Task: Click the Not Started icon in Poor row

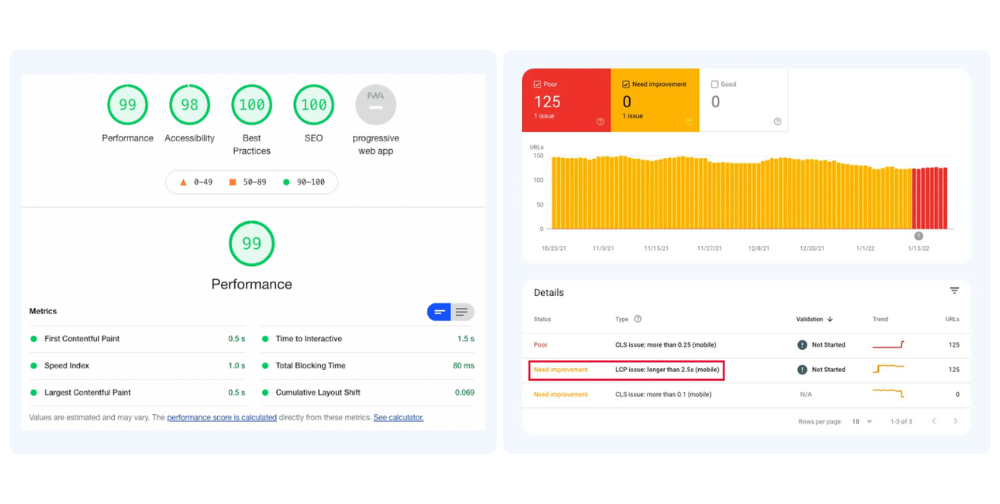Action: [802, 345]
